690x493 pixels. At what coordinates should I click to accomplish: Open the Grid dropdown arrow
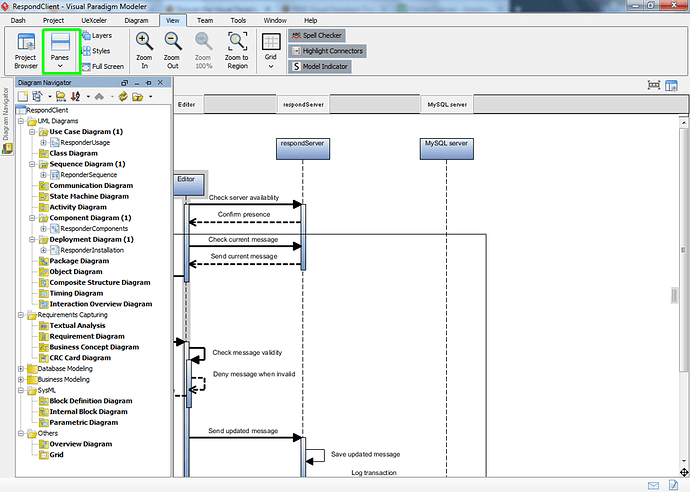(271, 66)
